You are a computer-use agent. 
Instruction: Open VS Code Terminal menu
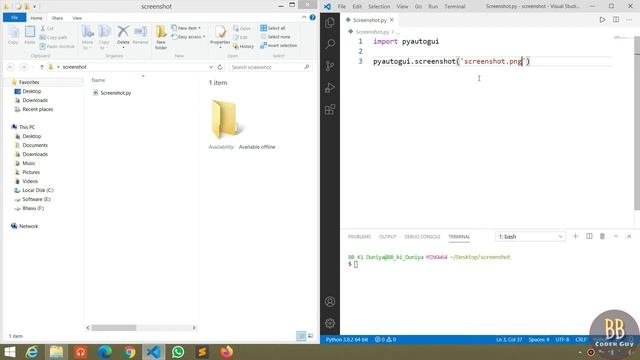[455, 7]
